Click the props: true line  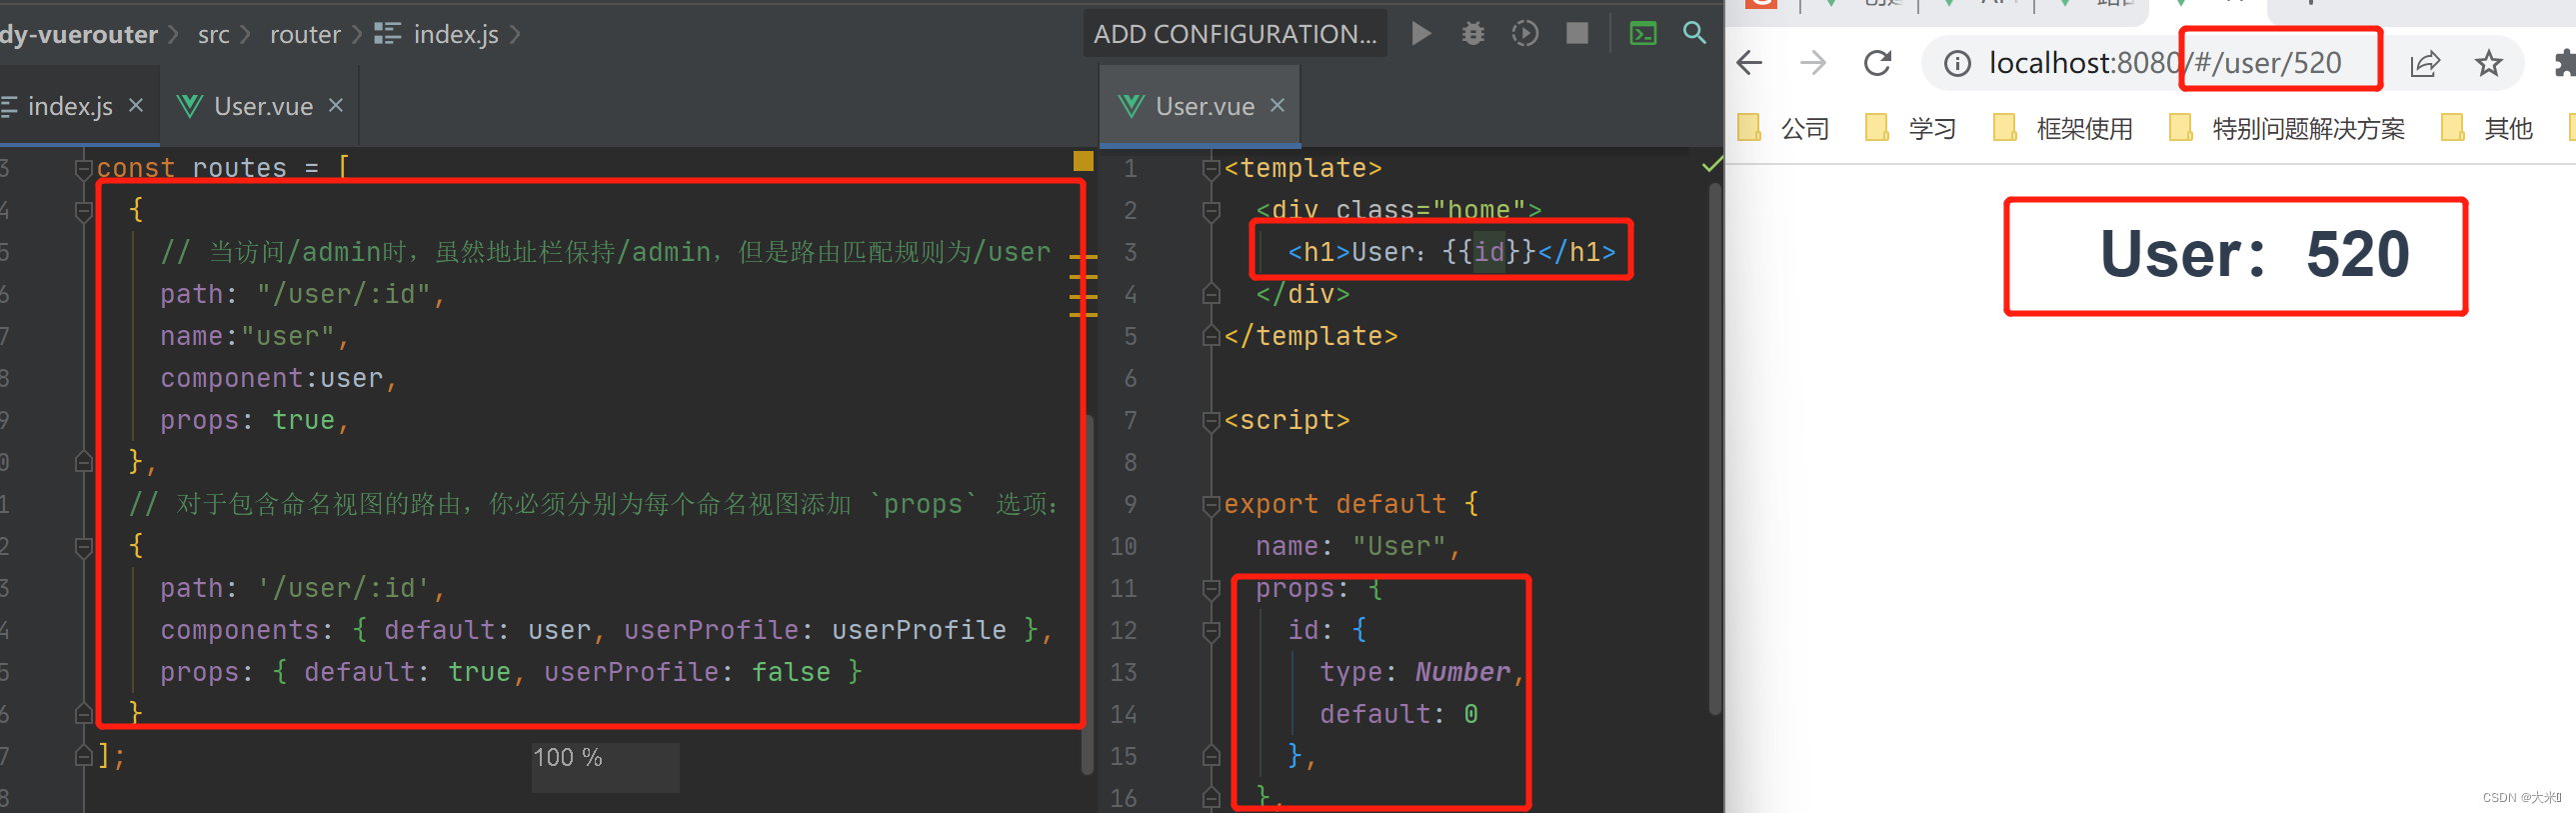point(254,421)
